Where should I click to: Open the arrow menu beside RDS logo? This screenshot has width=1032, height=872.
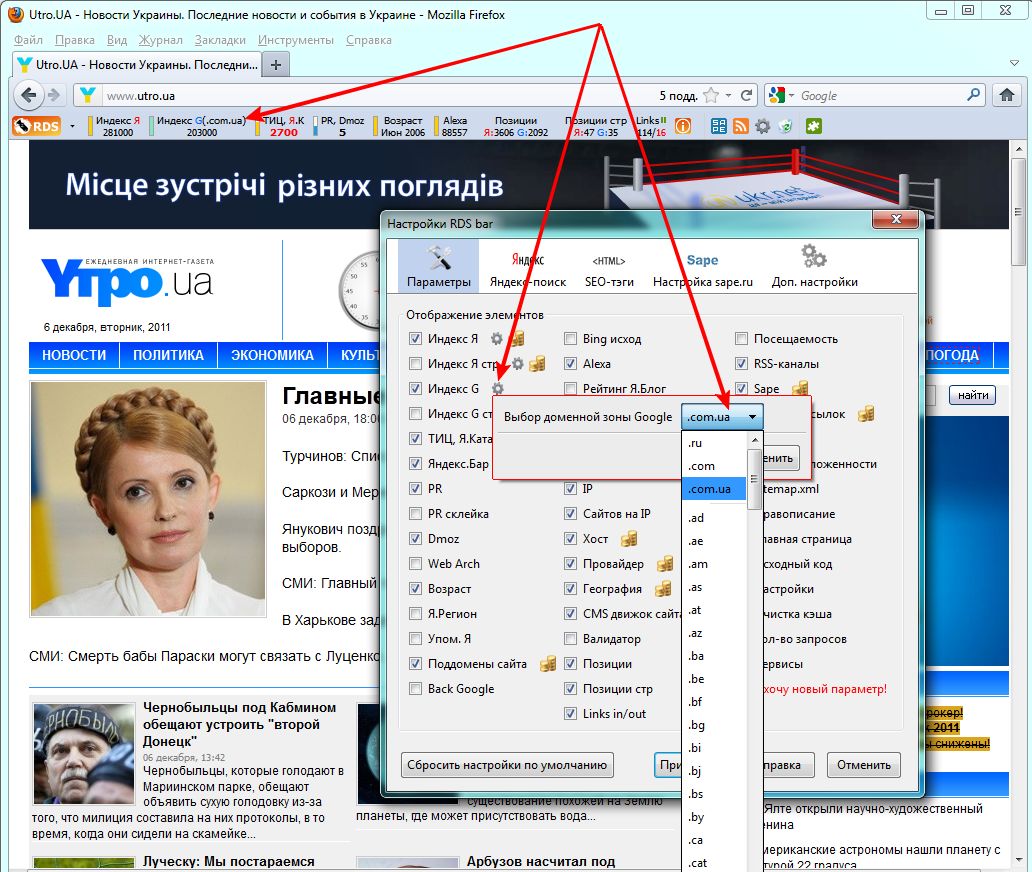tap(72, 126)
